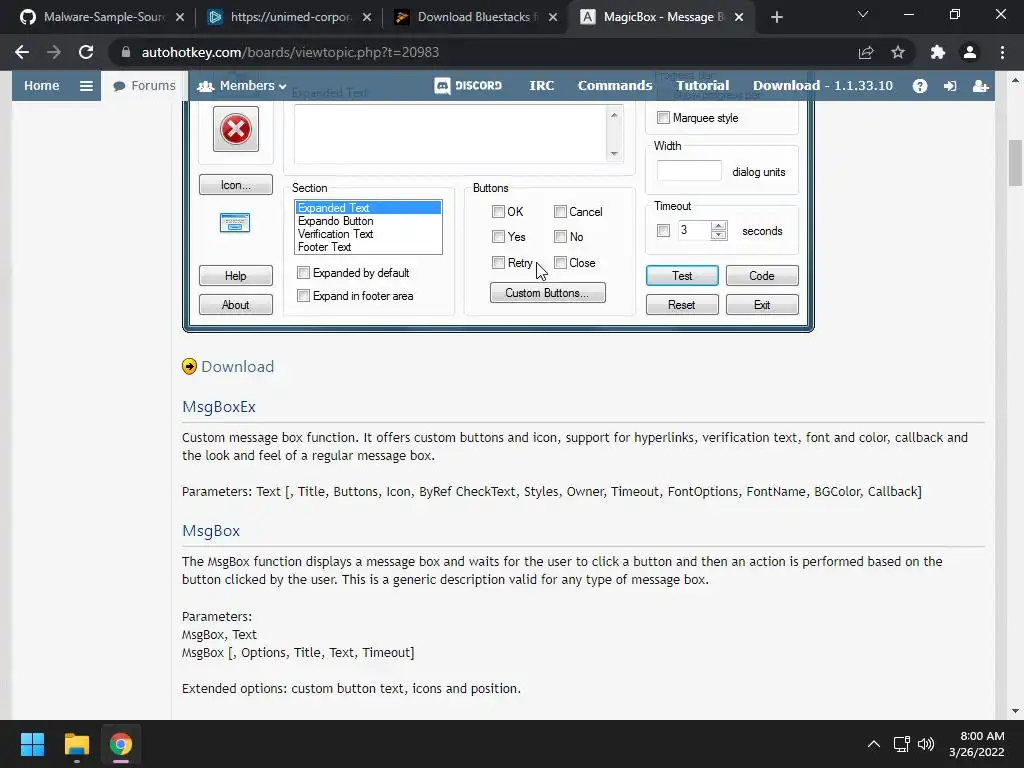
Task: Open the Chrome profile menu
Action: point(970,52)
